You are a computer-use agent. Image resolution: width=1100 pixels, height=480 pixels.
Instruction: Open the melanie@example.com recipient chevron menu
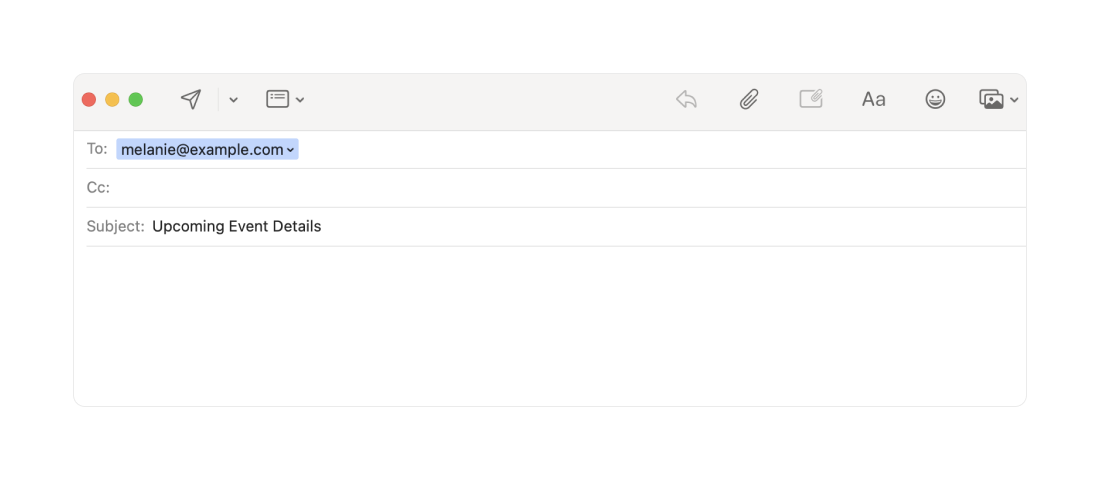(290, 150)
